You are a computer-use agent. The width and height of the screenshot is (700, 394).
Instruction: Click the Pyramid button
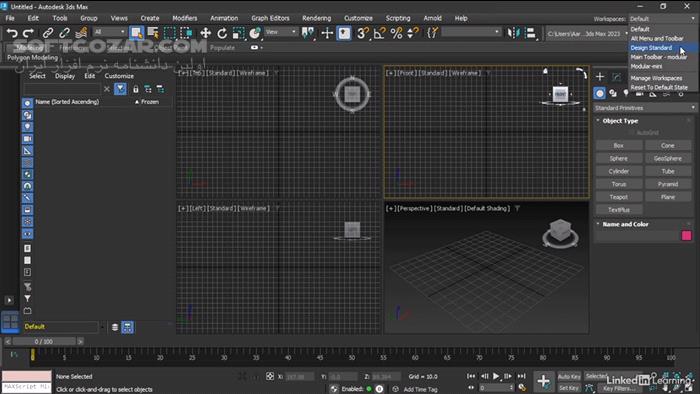point(668,184)
